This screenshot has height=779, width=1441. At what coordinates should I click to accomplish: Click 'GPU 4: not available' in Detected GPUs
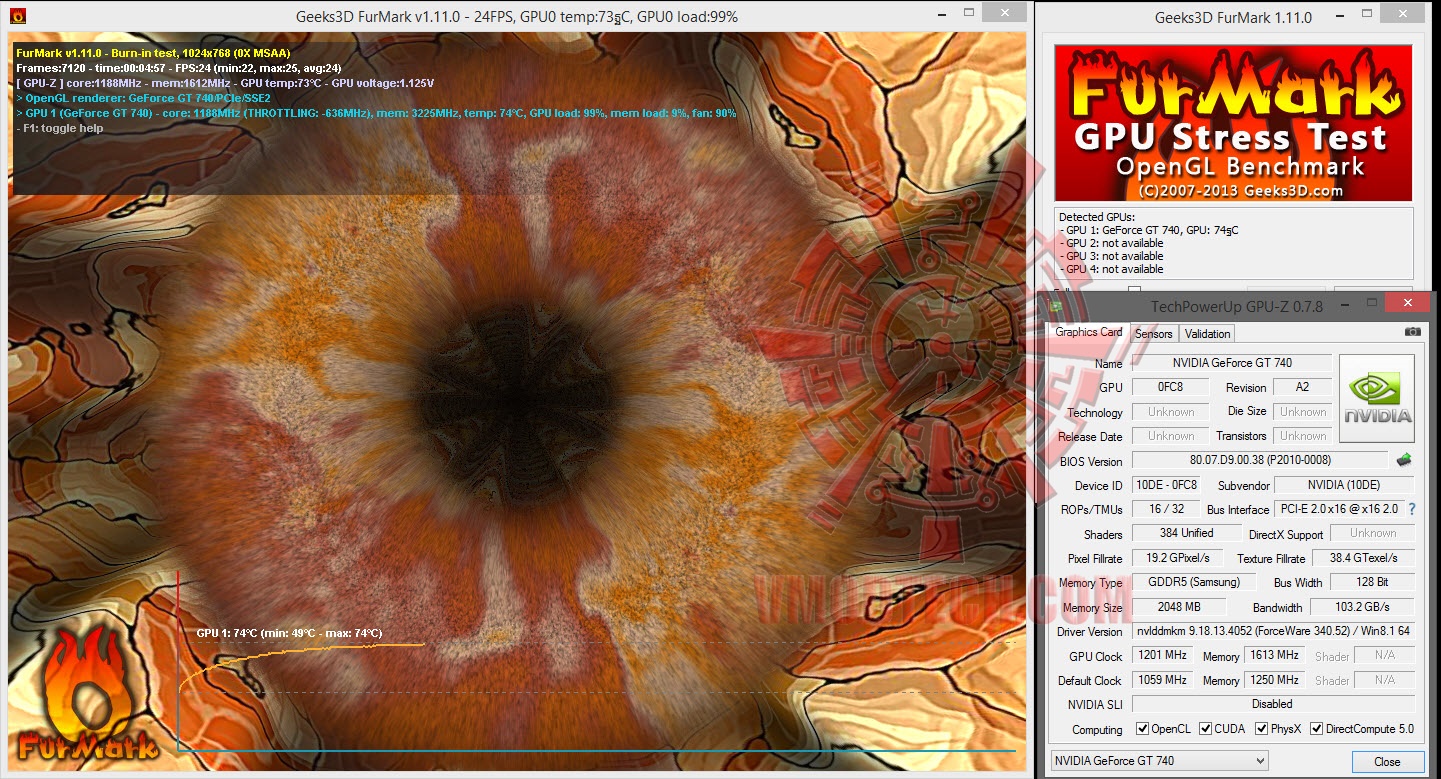(x=1111, y=269)
